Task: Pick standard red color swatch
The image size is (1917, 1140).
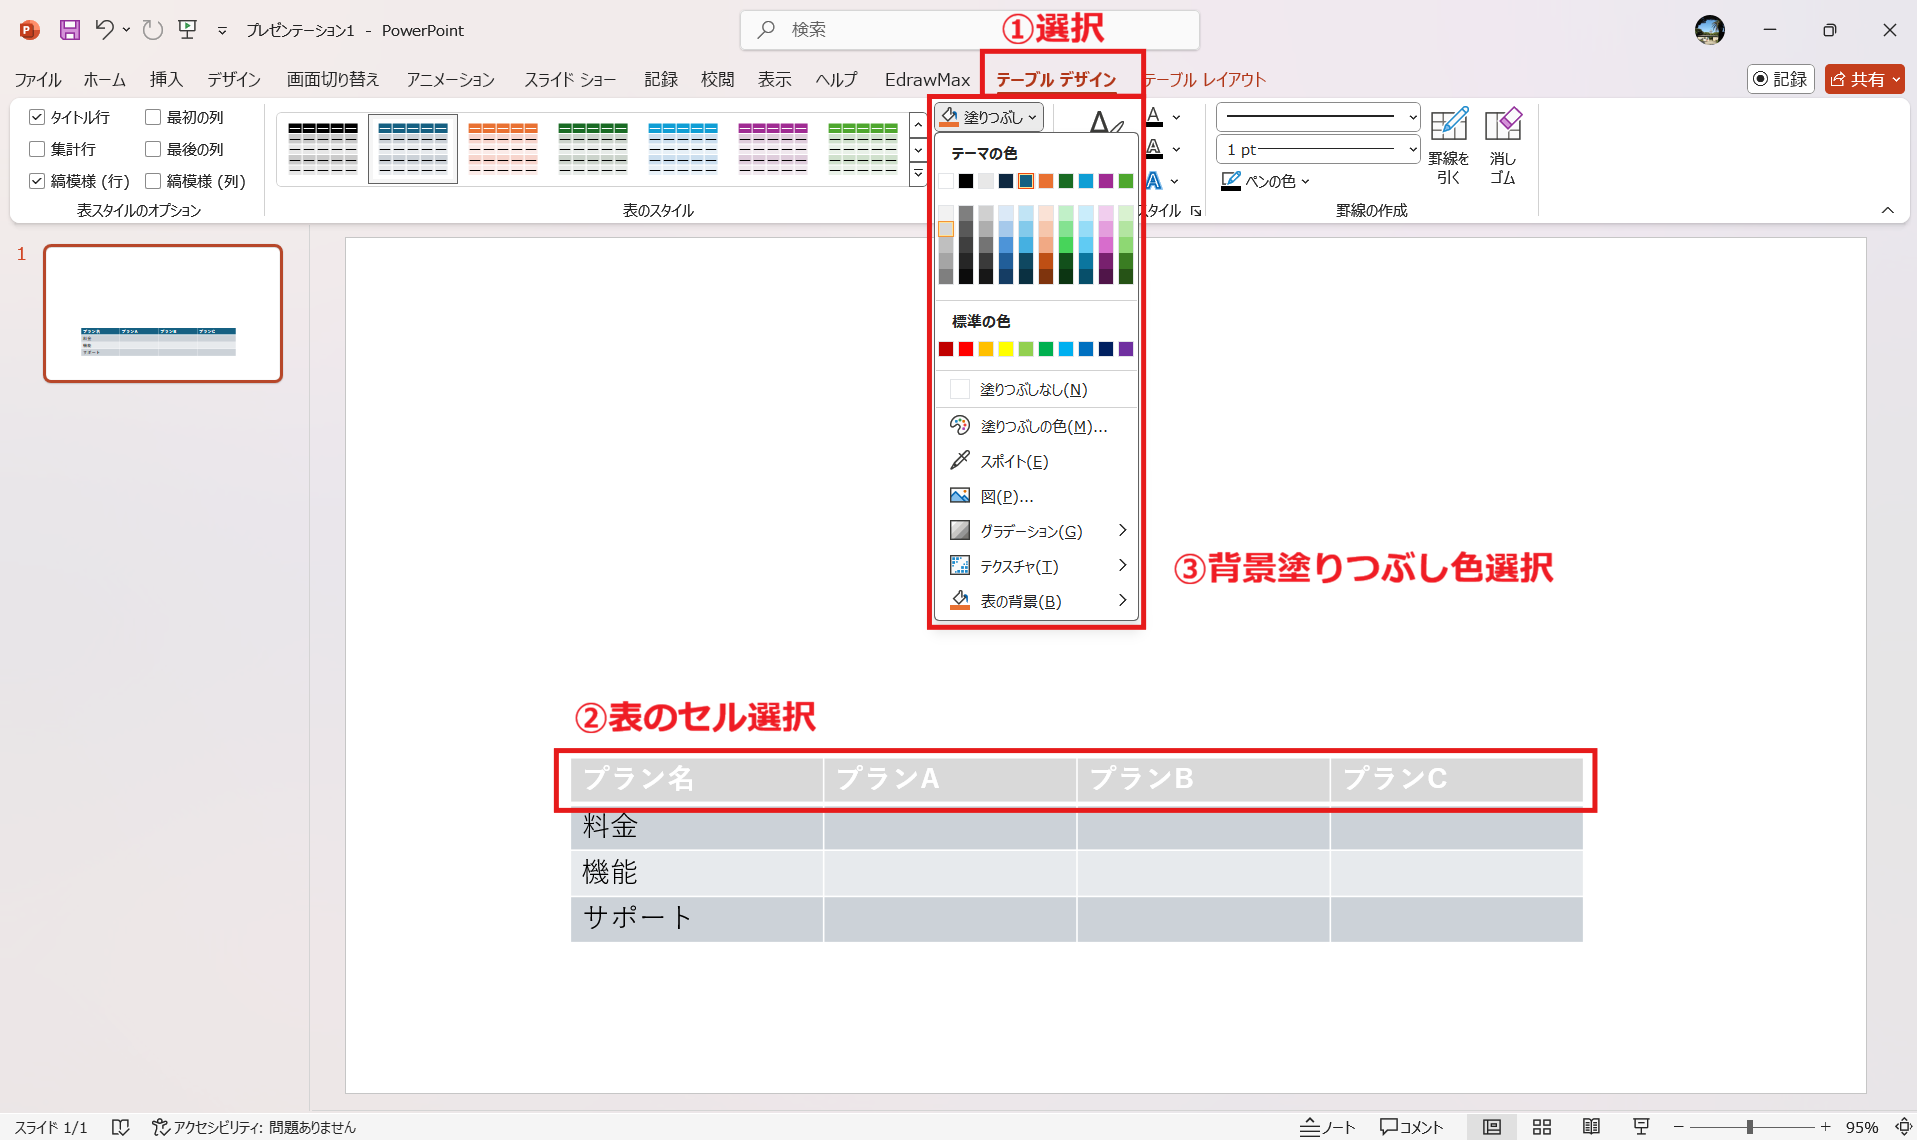Action: click(966, 349)
